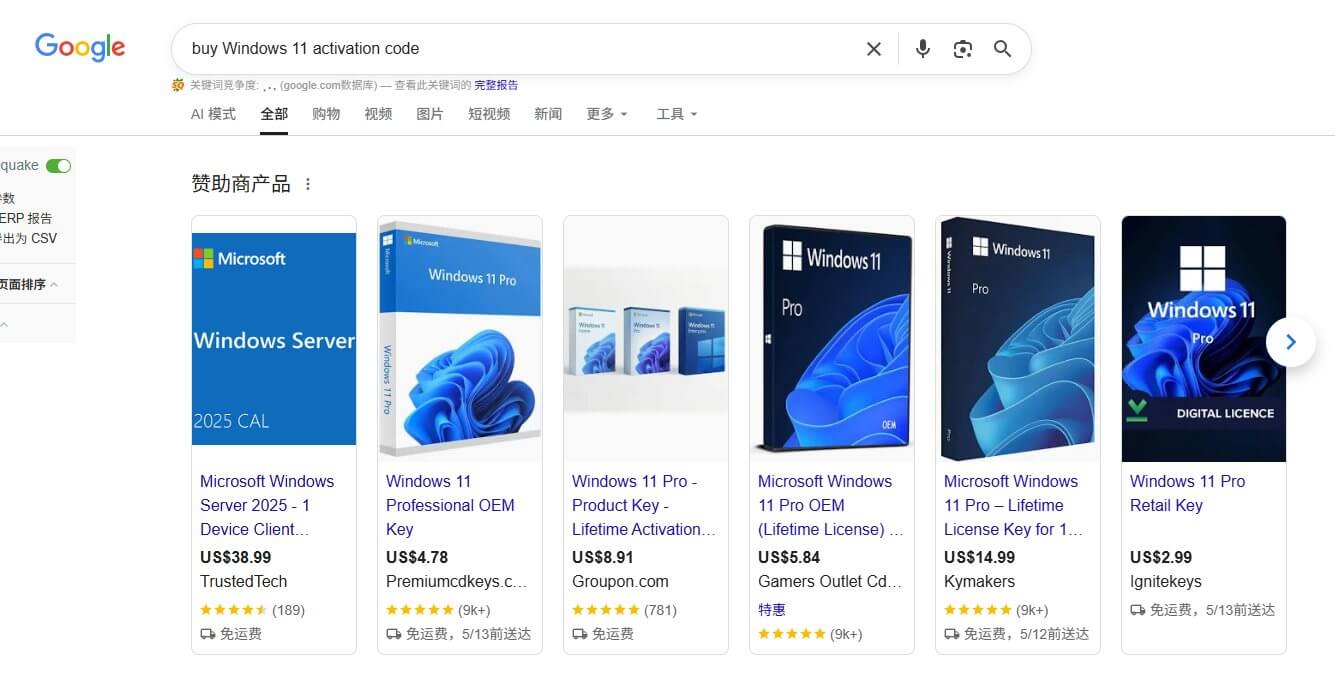Click the (781) rating for Groupon
Viewport: 1335px width, 680px height.
pos(624,609)
